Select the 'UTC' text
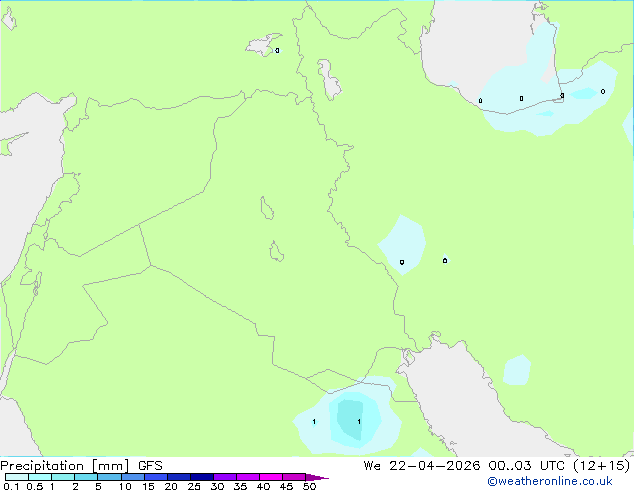This screenshot has height=490, width=634. 553,466
